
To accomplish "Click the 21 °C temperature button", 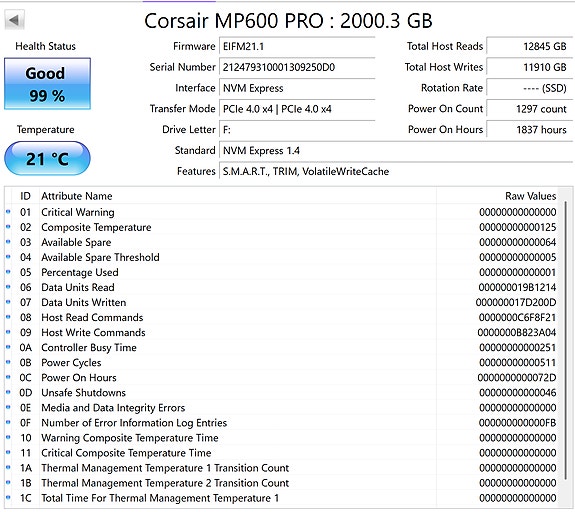I will pos(47,158).
